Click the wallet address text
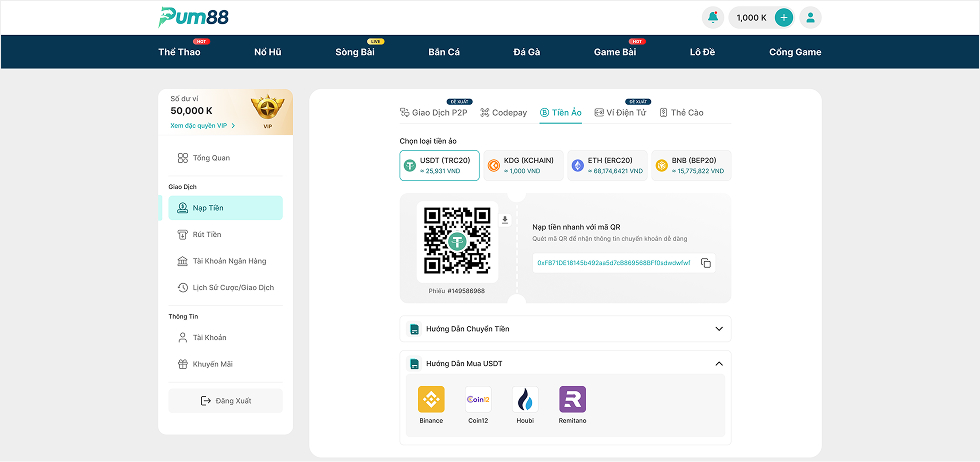Image resolution: width=980 pixels, height=462 pixels. click(x=614, y=263)
